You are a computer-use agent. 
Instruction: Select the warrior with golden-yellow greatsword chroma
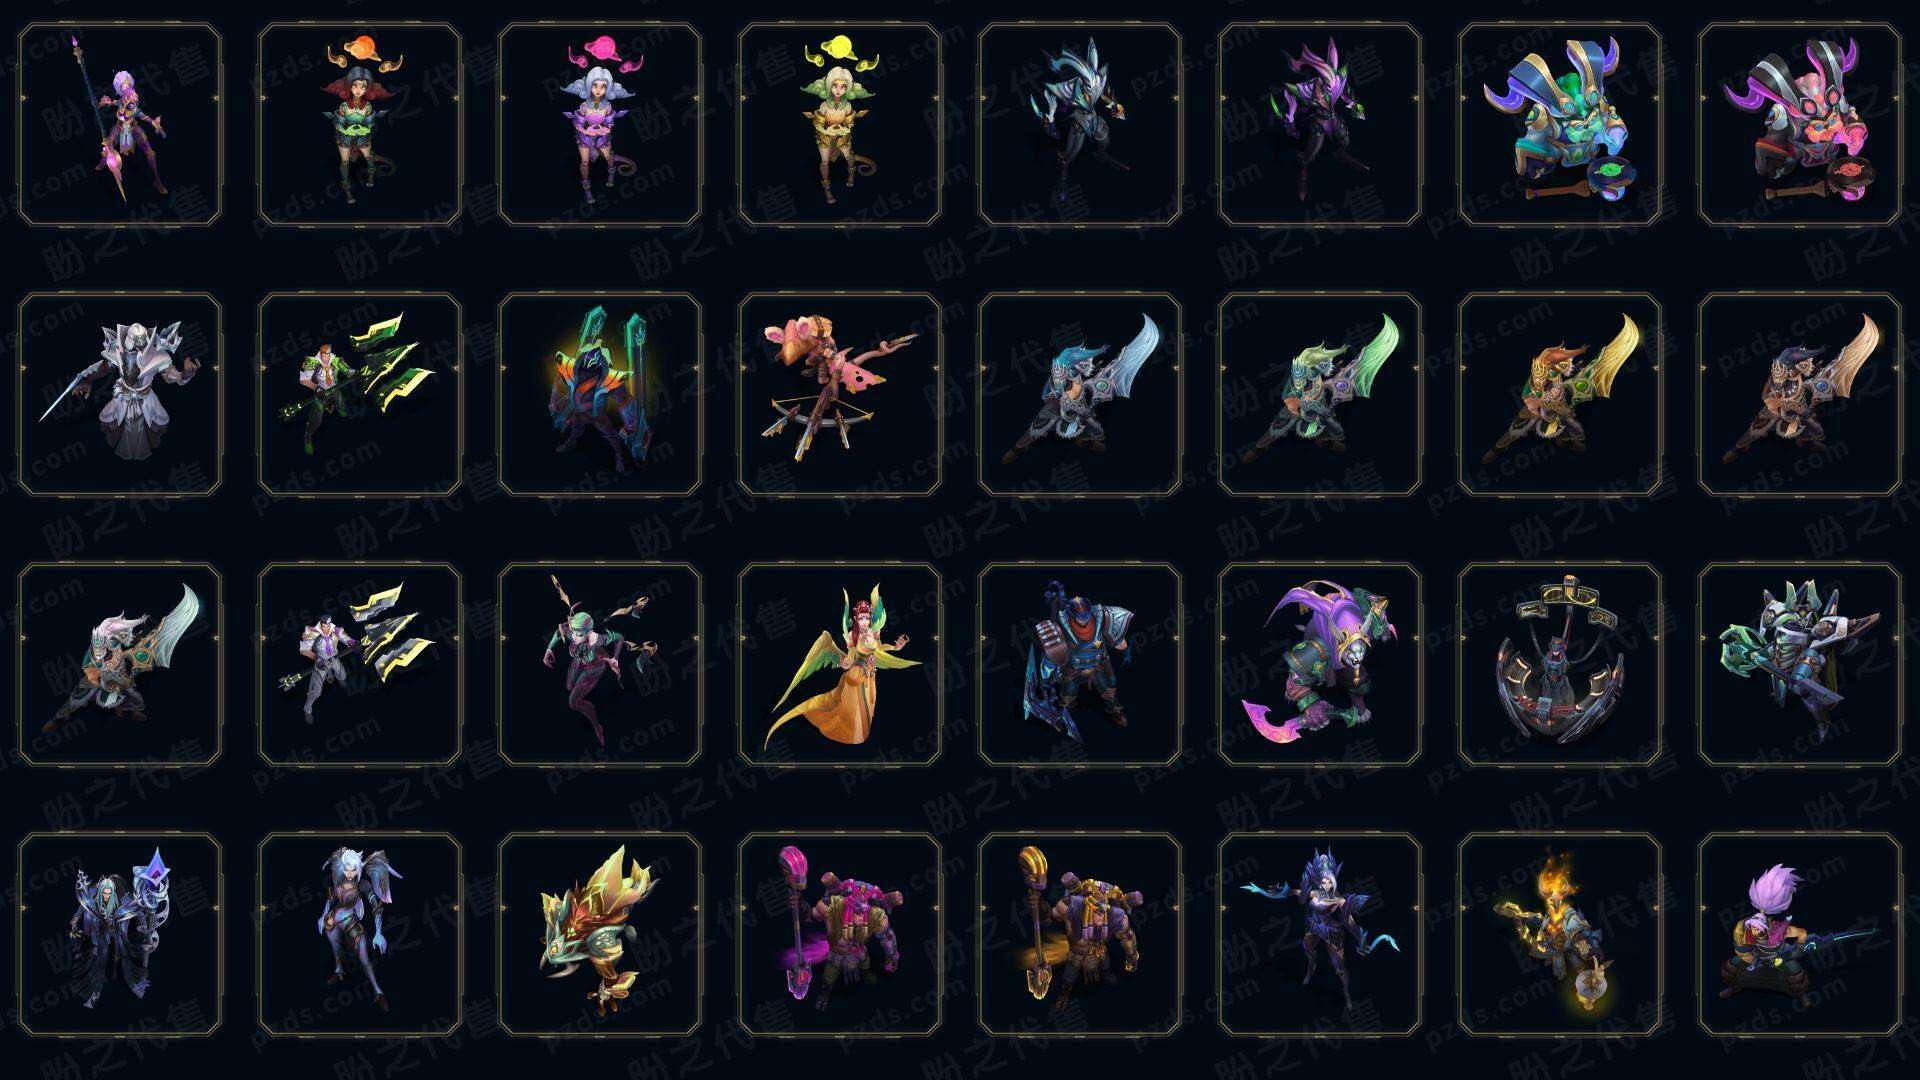click(1560, 394)
